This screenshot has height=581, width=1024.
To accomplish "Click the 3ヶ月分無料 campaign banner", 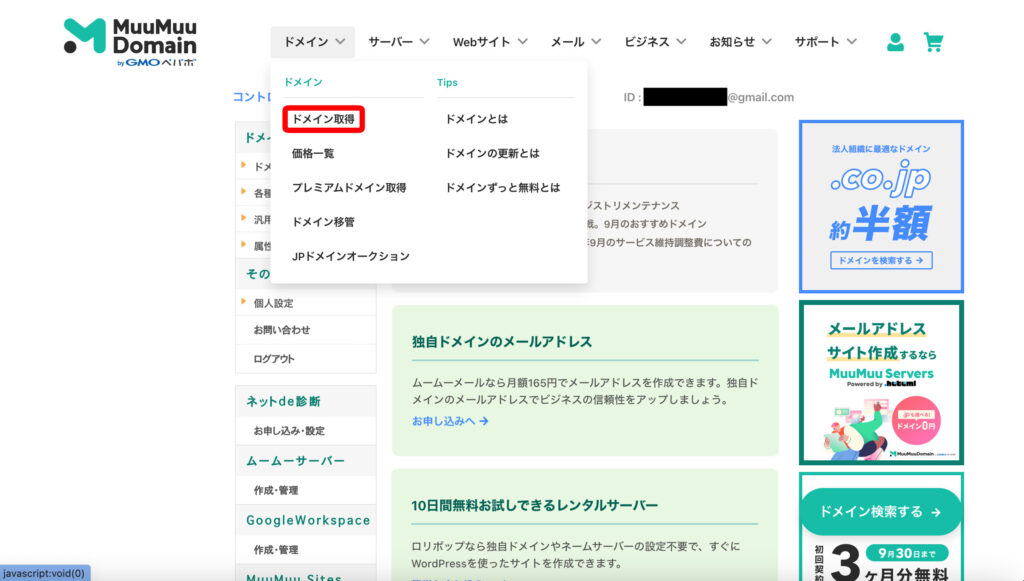I will pyautogui.click(x=881, y=559).
